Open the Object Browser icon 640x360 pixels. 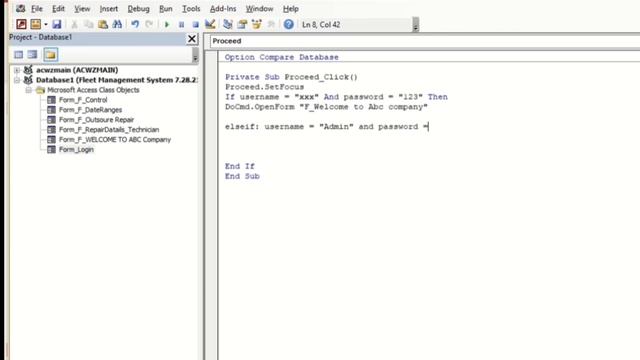pyautogui.click(x=256, y=24)
